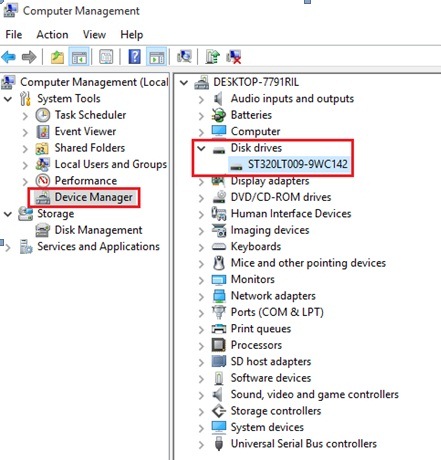
Task: Click the Network adapters icon
Action: [x=219, y=296]
